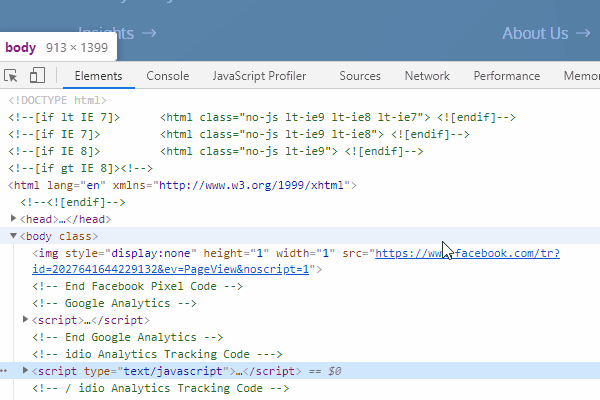Select the 'if IE 8' comment line
This screenshot has width=600, height=400.
pos(215,151)
